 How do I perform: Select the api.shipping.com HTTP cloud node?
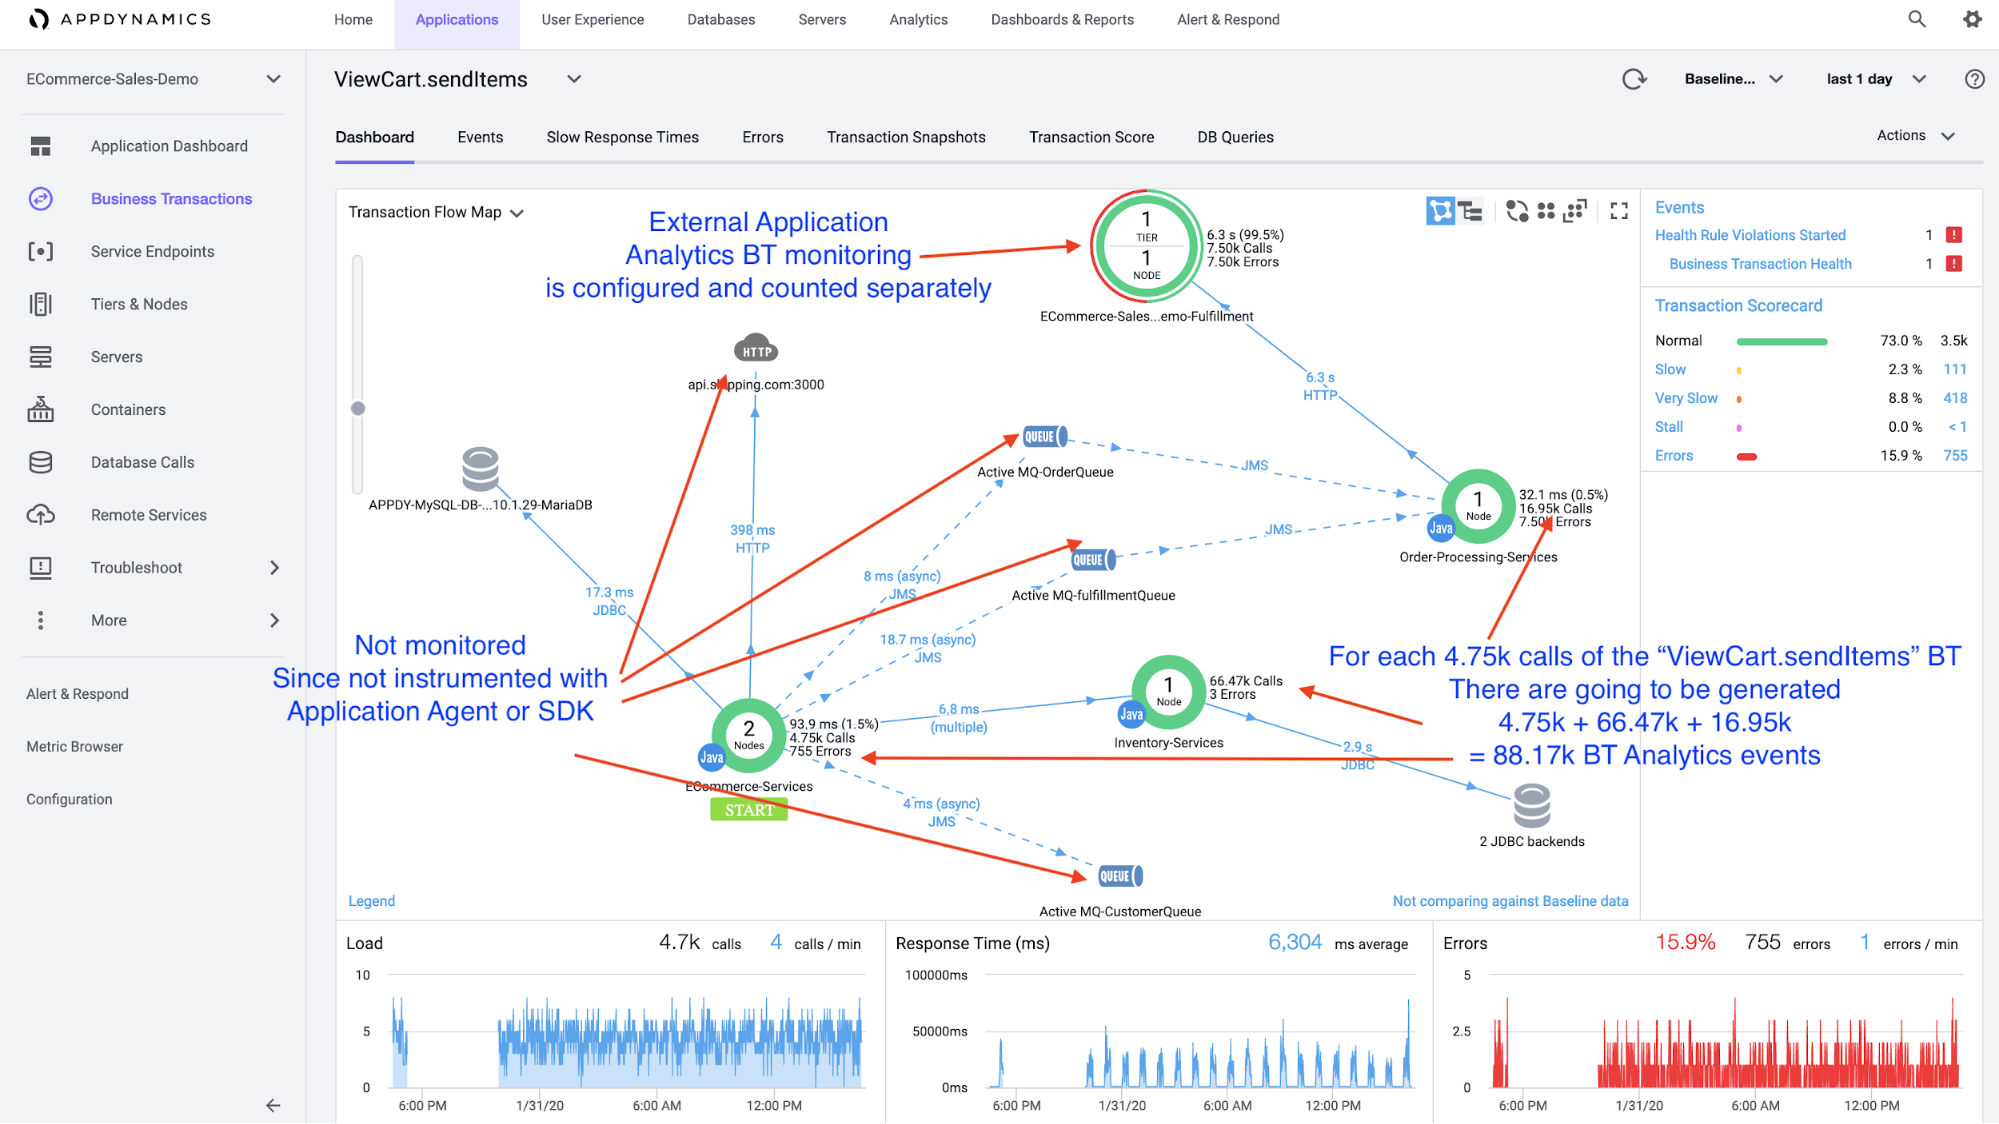(756, 349)
